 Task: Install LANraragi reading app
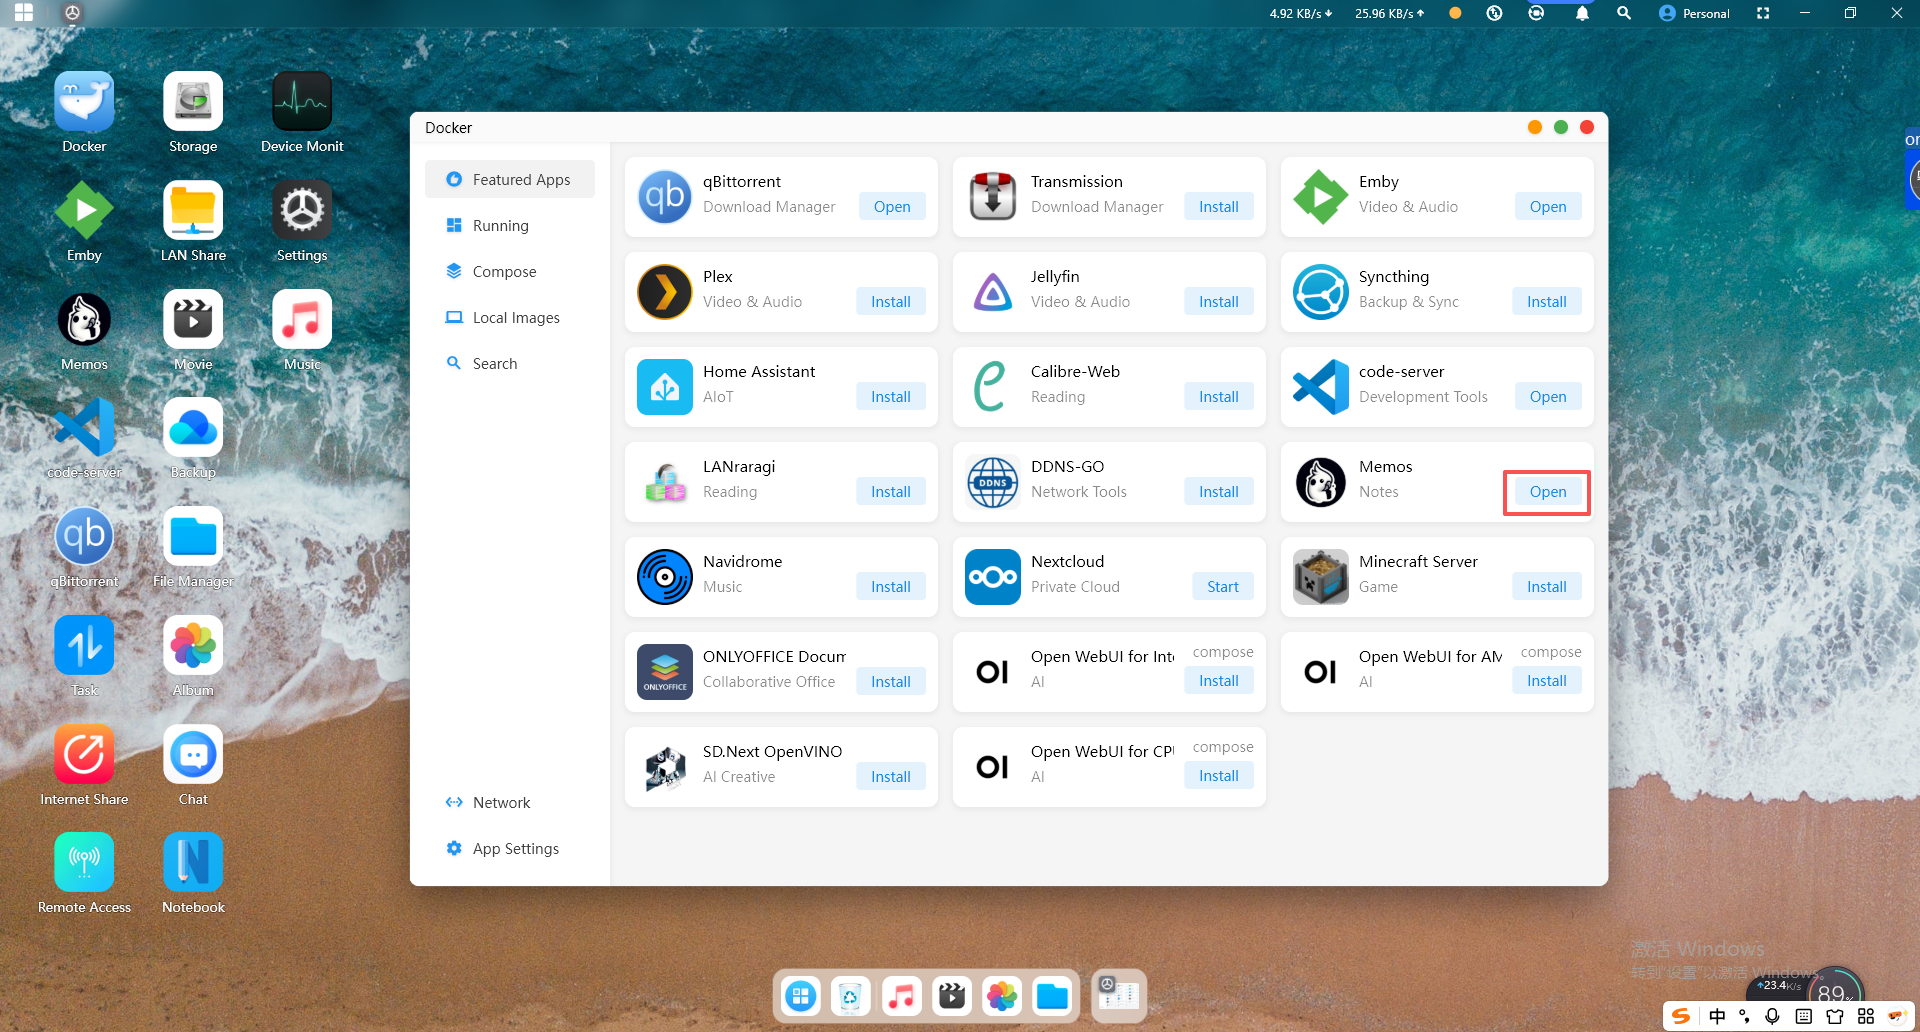click(891, 492)
